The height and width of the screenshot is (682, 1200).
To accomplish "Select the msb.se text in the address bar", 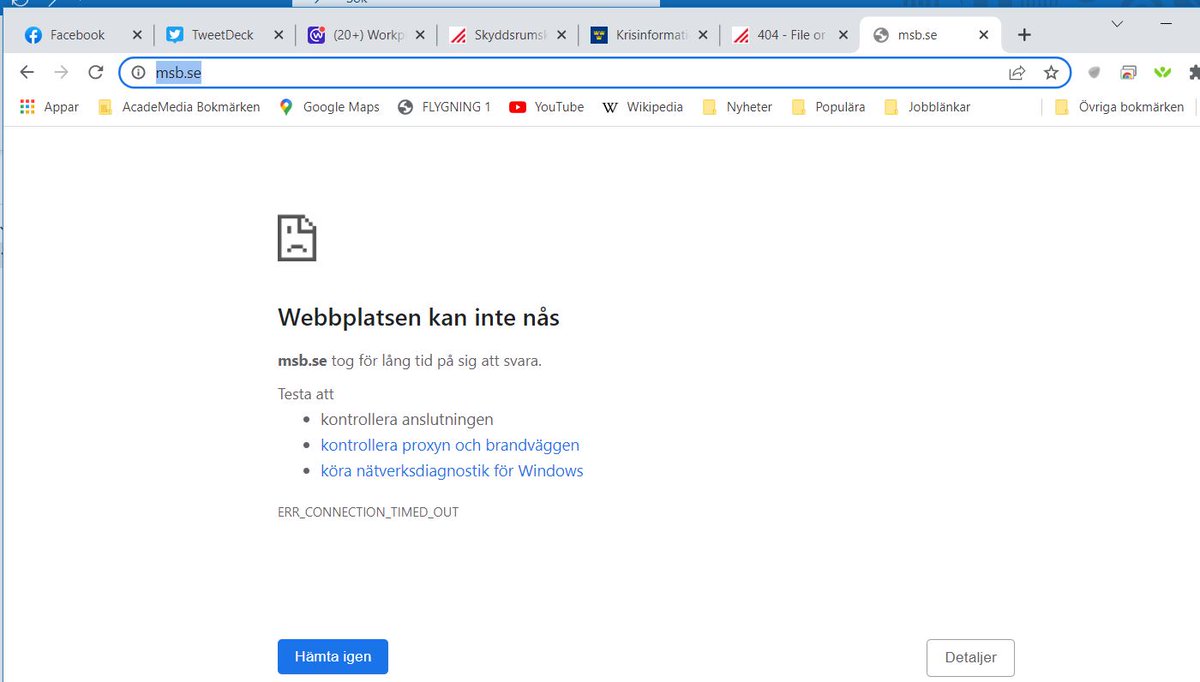I will (180, 72).
